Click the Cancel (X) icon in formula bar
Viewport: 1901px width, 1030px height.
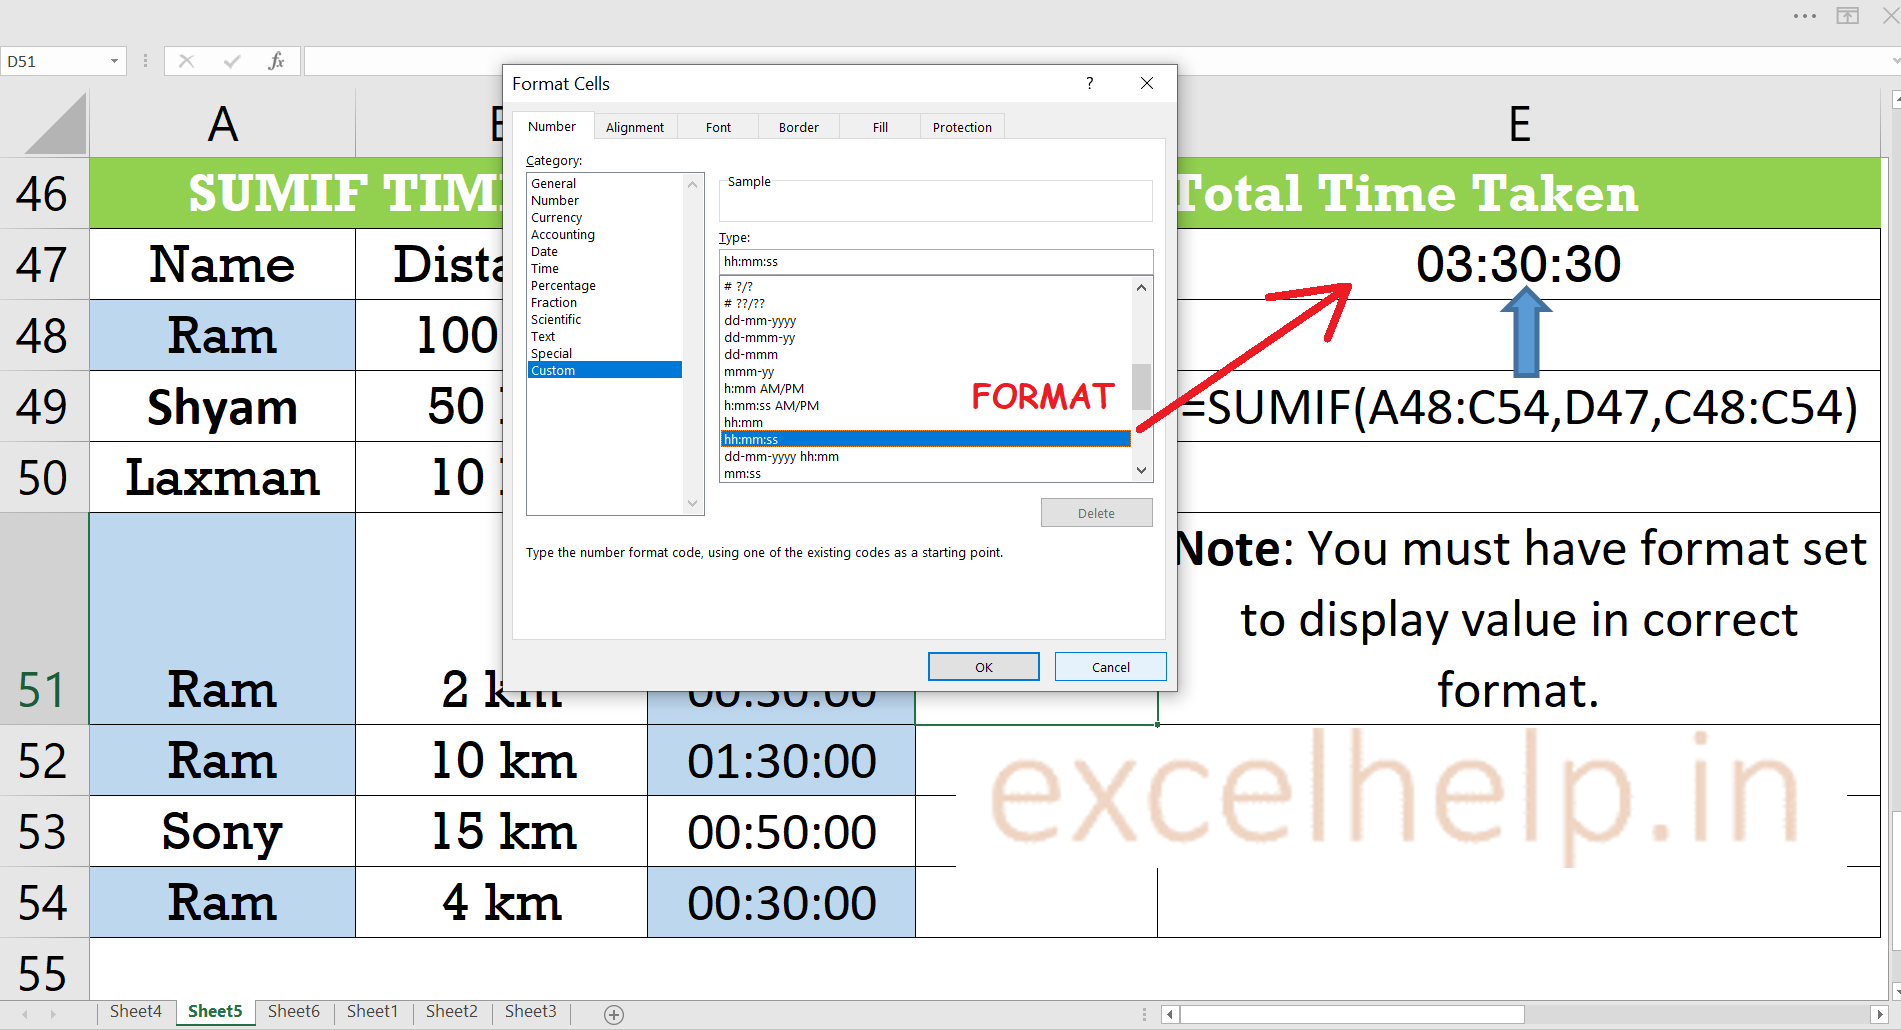[x=186, y=61]
